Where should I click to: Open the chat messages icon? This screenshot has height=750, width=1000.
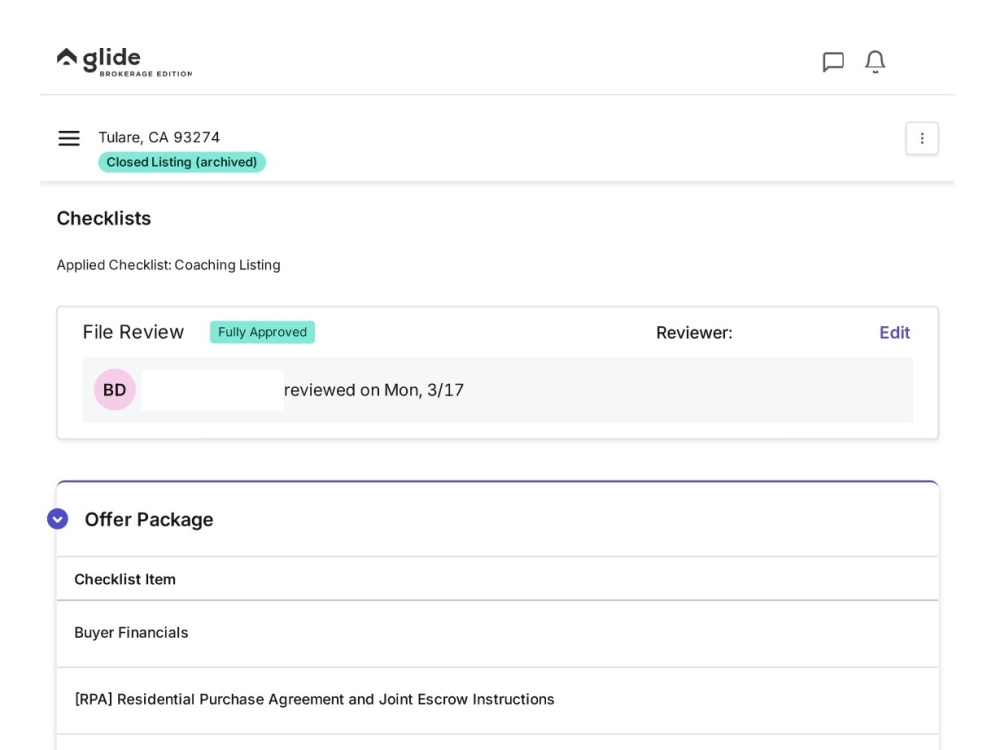(833, 62)
